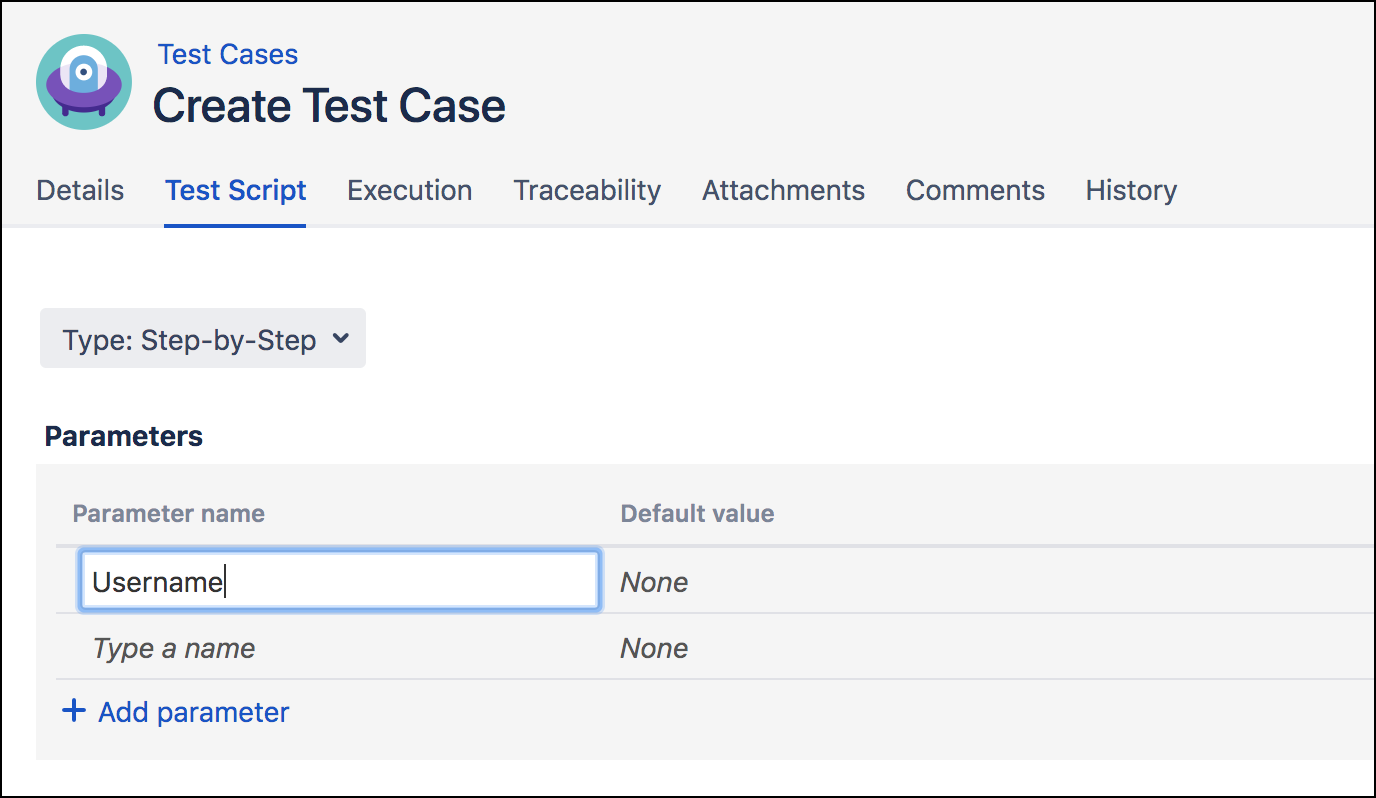Click the Add parameter link

pos(193,711)
